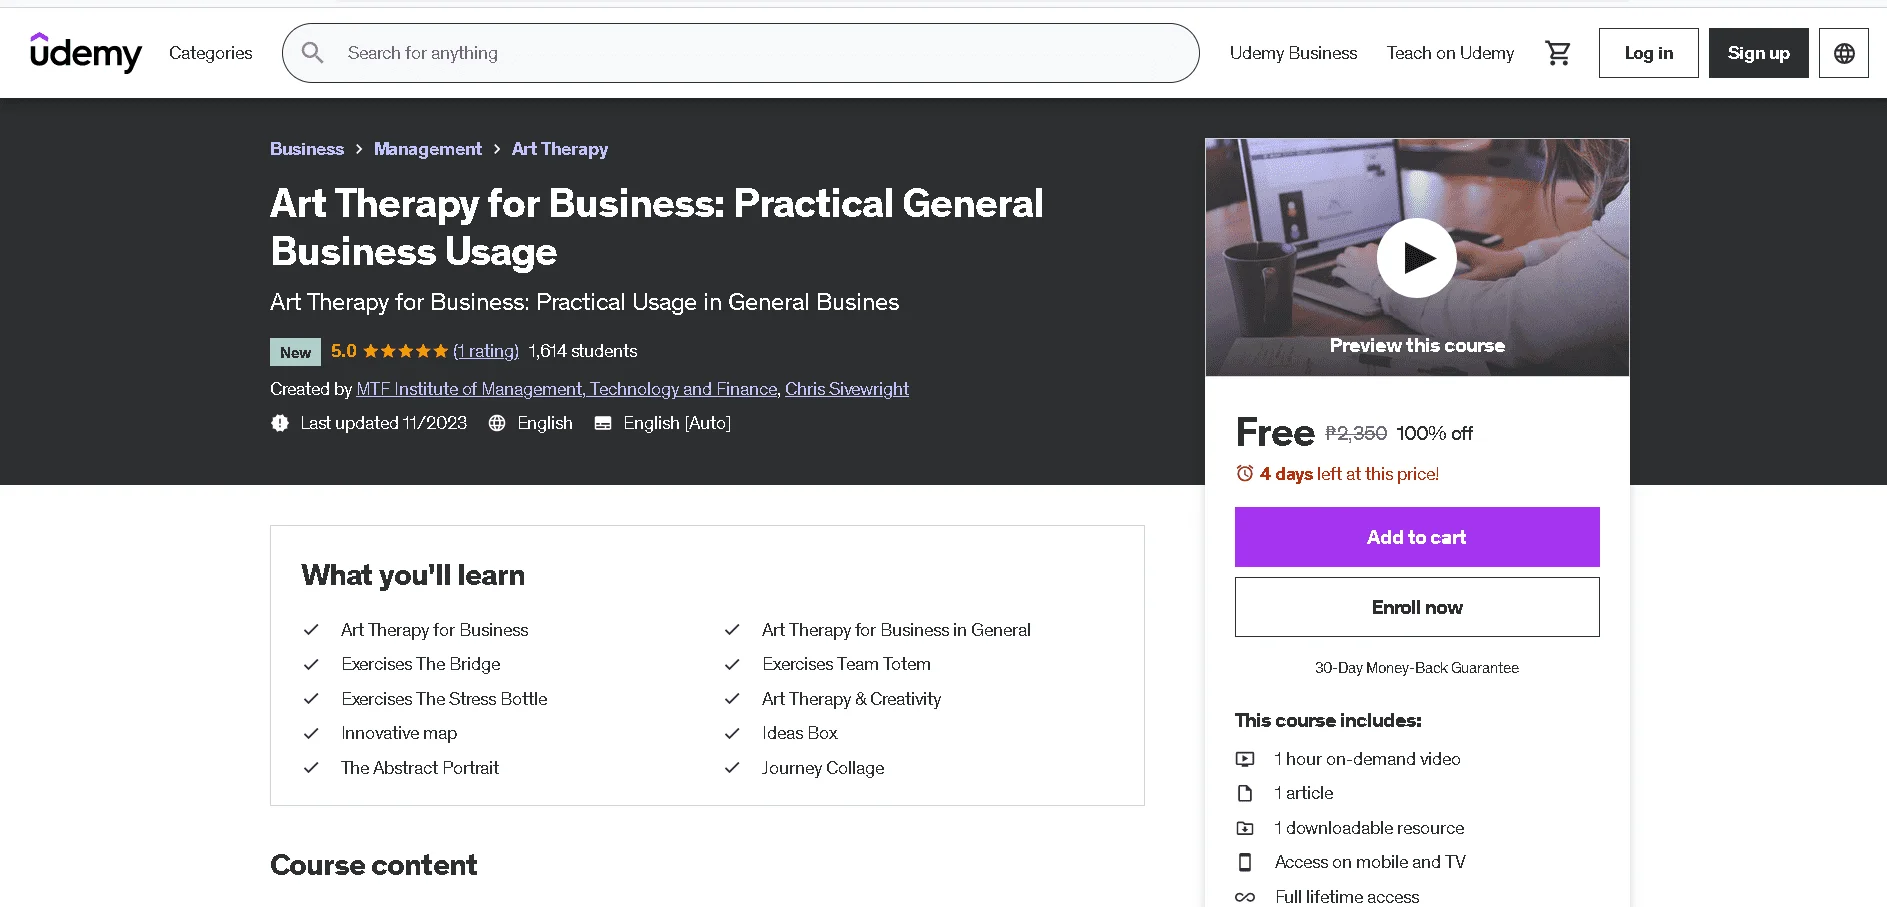Play the course preview video
Image resolution: width=1887 pixels, height=907 pixels.
1417,258
